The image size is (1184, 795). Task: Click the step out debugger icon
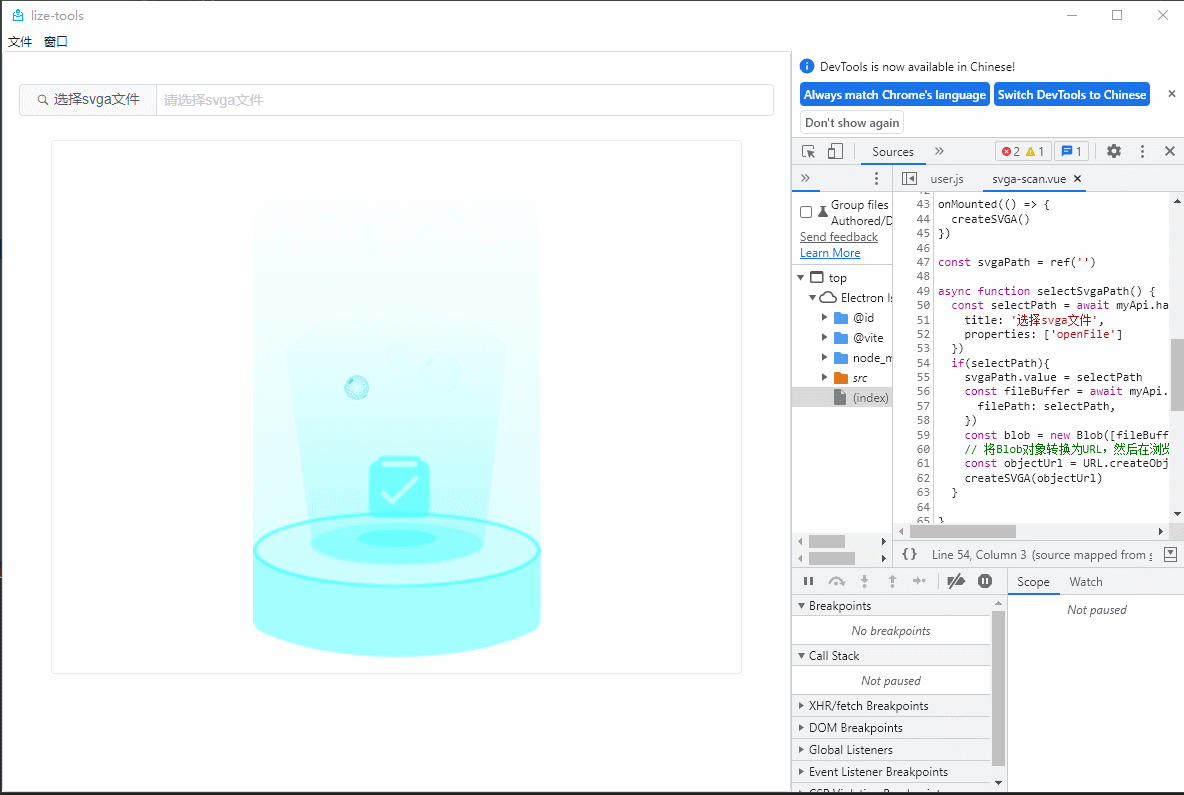892,581
